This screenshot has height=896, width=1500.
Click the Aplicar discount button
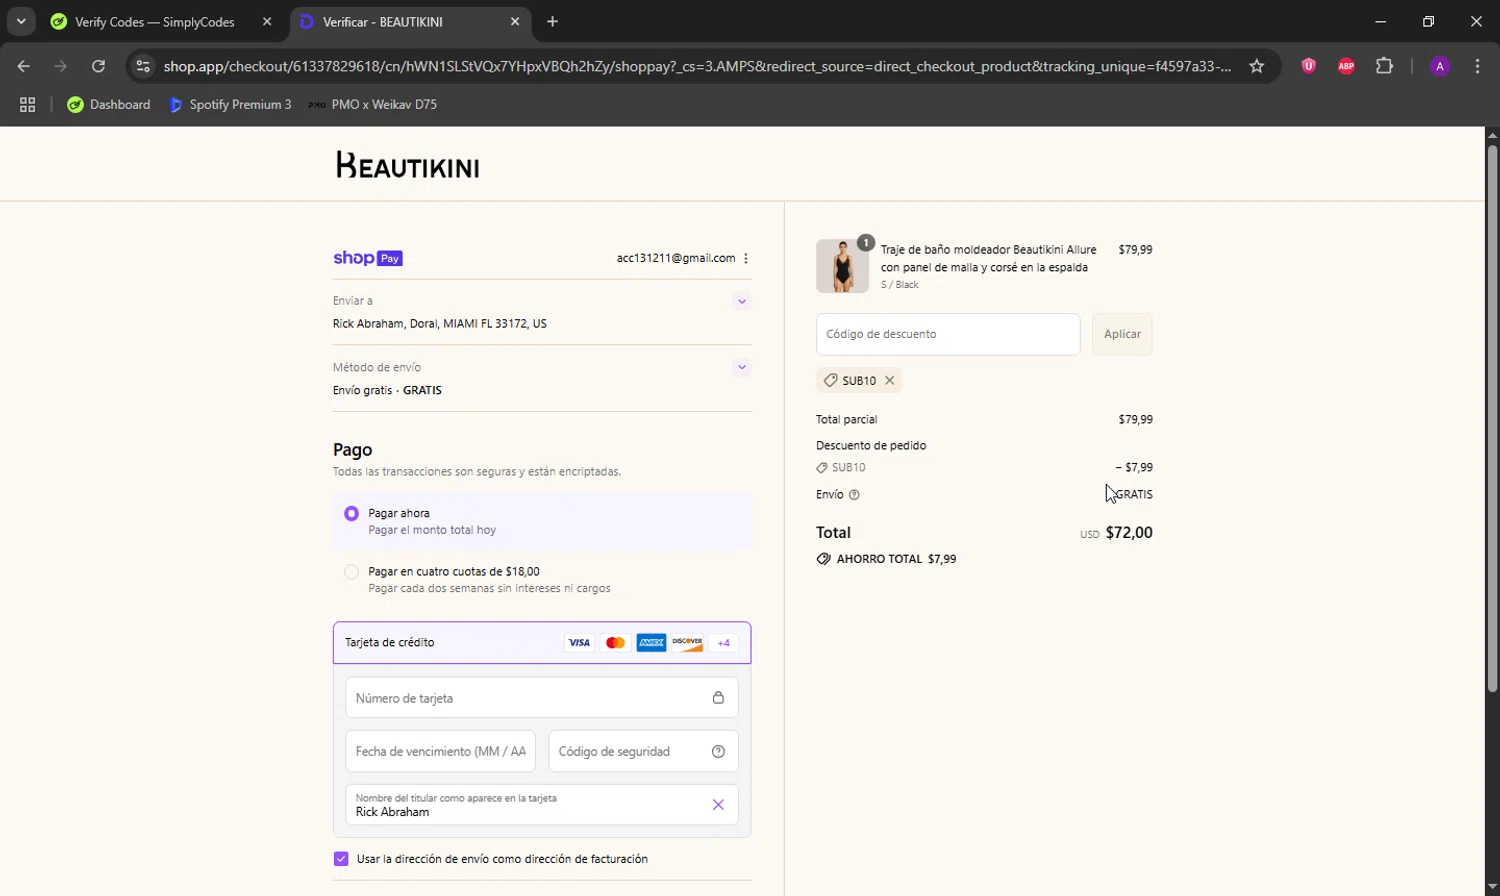click(1122, 334)
